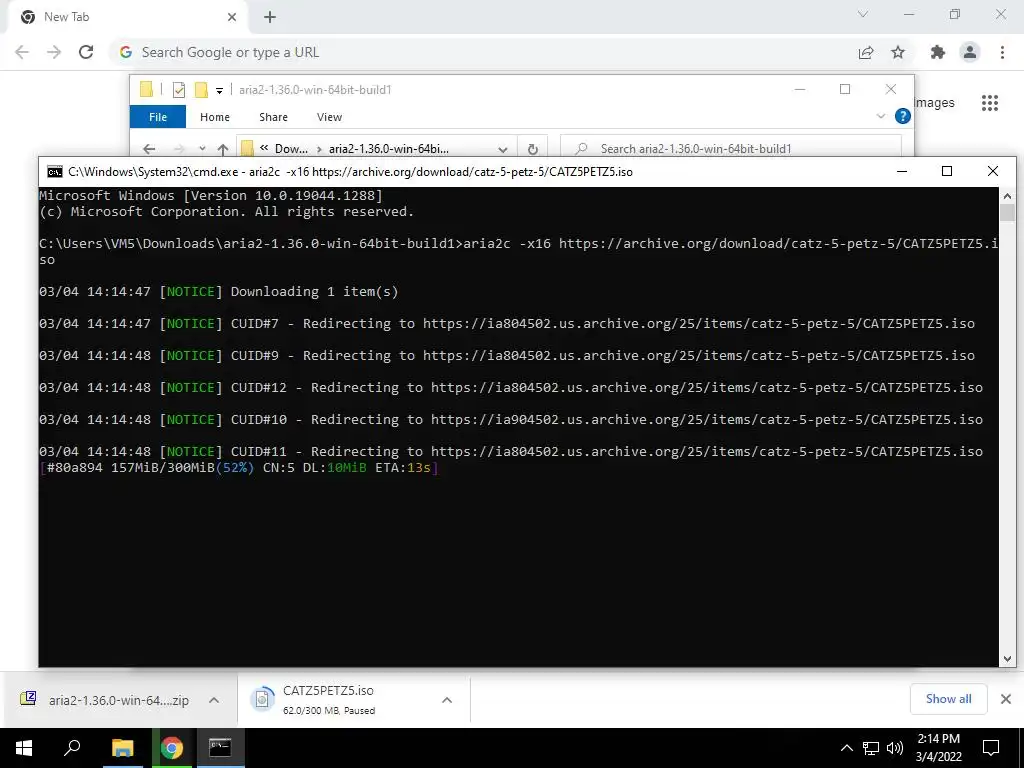Open the Google apps grid
Viewport: 1024px width, 768px height.
[x=990, y=103]
